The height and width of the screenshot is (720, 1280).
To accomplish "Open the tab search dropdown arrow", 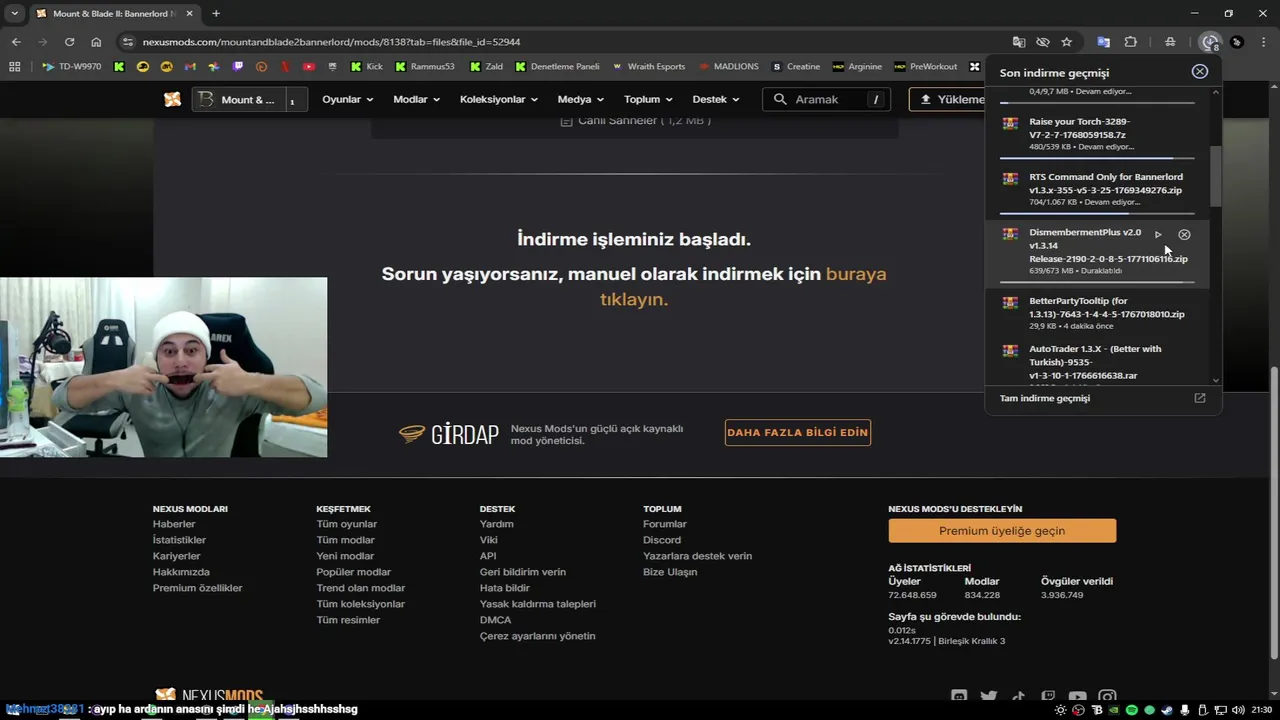I will pos(14,13).
